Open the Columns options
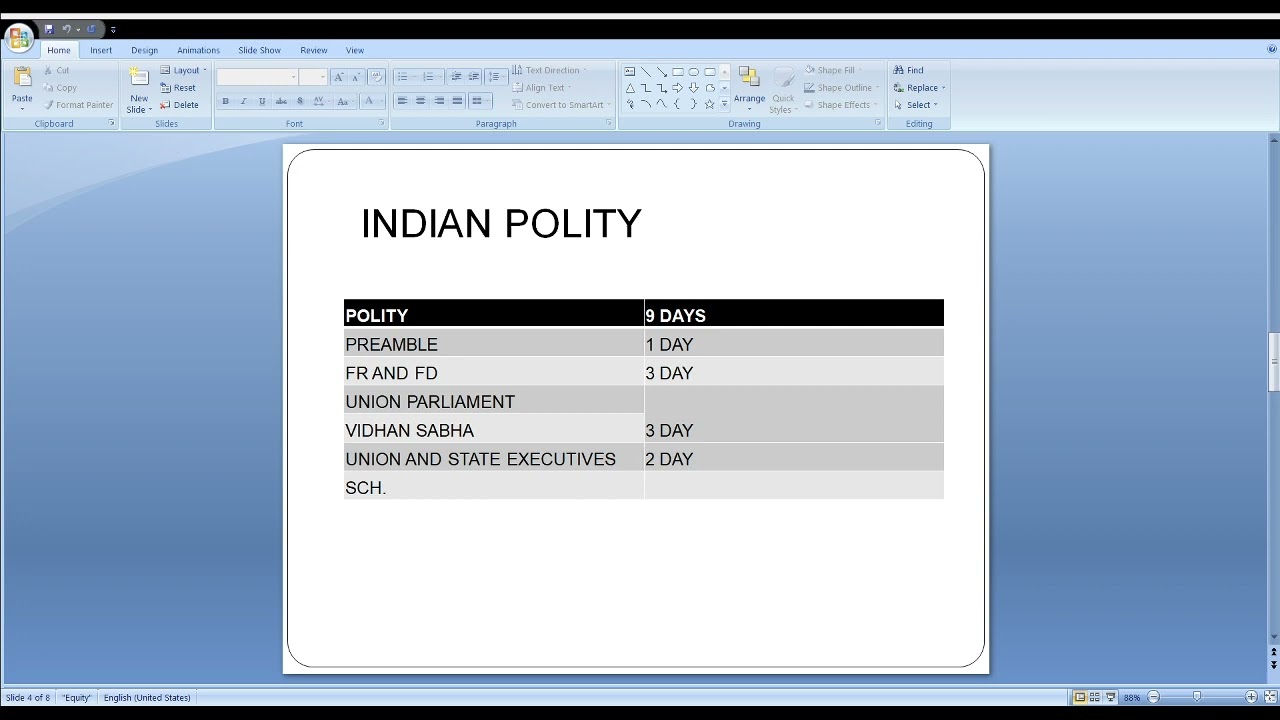Screen dimensions: 1280x720 (480, 101)
